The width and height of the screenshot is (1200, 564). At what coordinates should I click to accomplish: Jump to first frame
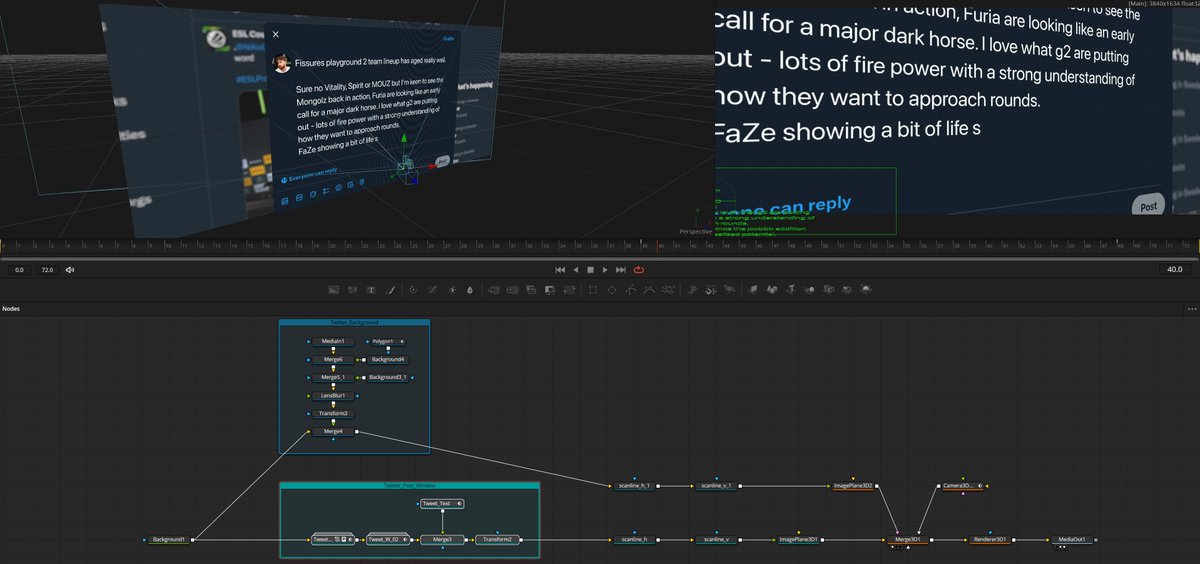click(x=560, y=269)
